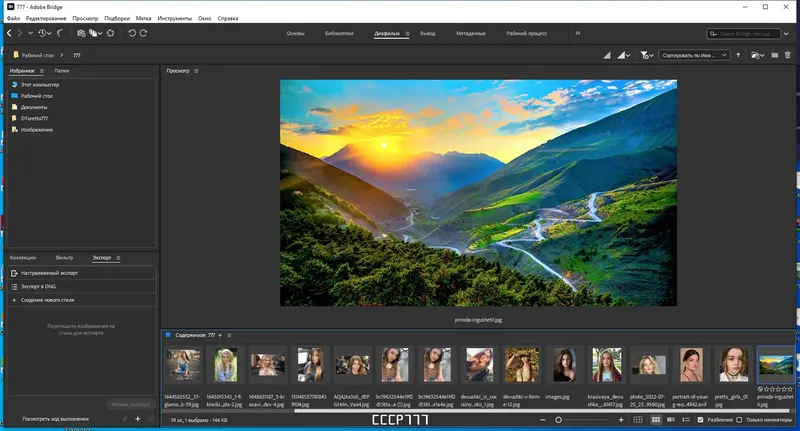Open the Окно menu
This screenshot has height=431, width=800.
205,18
